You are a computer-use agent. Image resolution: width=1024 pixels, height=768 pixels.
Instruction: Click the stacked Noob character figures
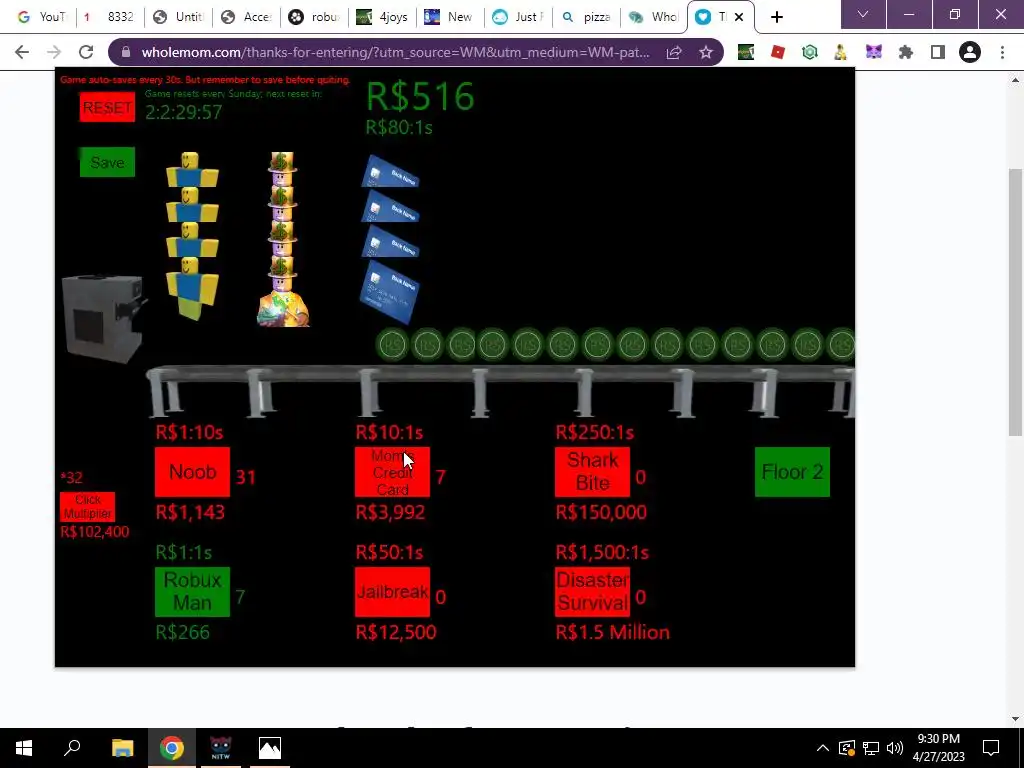coord(192,236)
